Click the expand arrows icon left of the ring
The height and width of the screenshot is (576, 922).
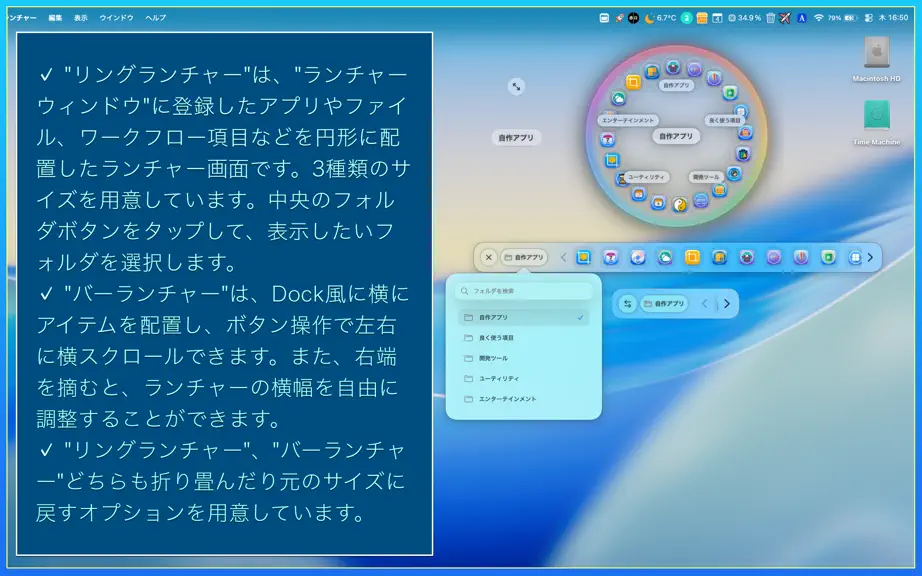(x=516, y=87)
